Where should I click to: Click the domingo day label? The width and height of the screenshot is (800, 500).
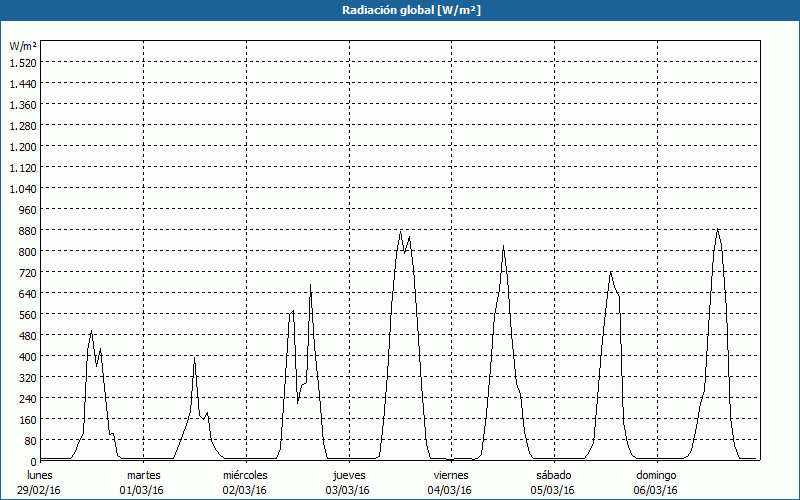(656, 475)
